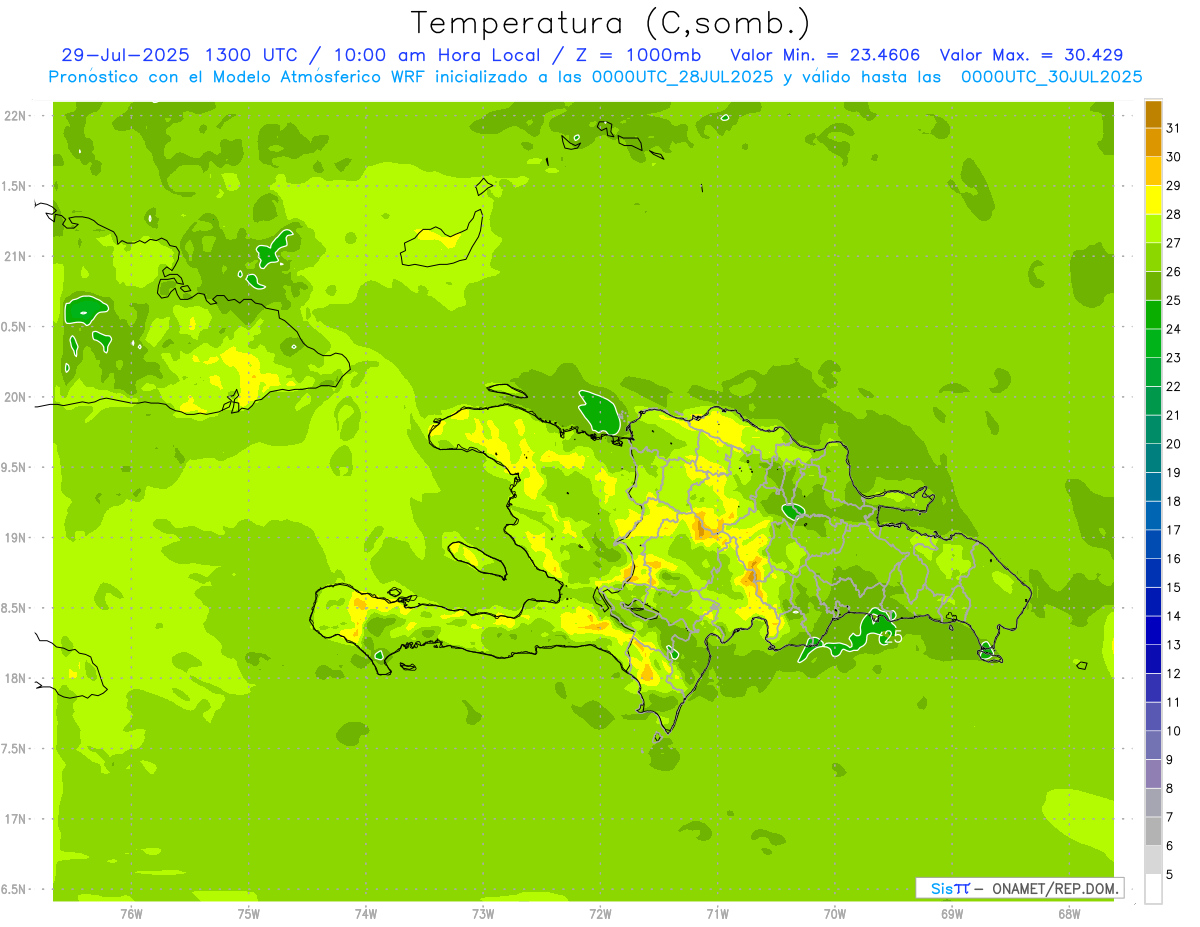Click "Valor Max. = 30.429" value

(x=1031, y=55)
